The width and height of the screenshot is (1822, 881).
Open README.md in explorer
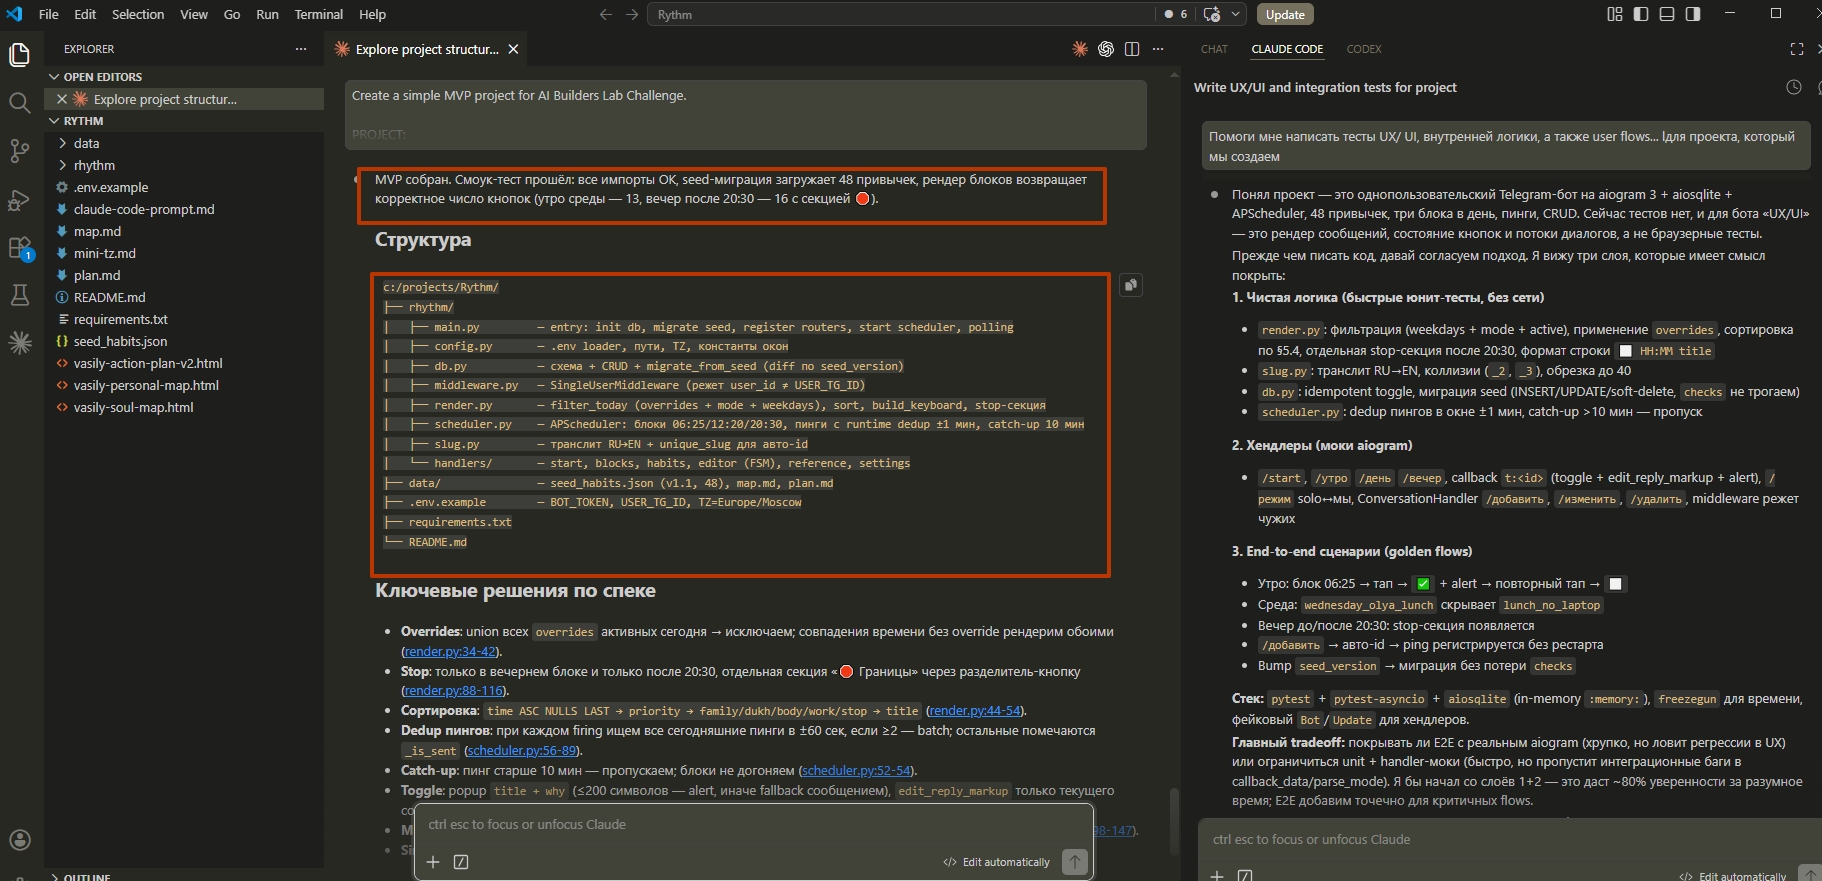click(109, 297)
